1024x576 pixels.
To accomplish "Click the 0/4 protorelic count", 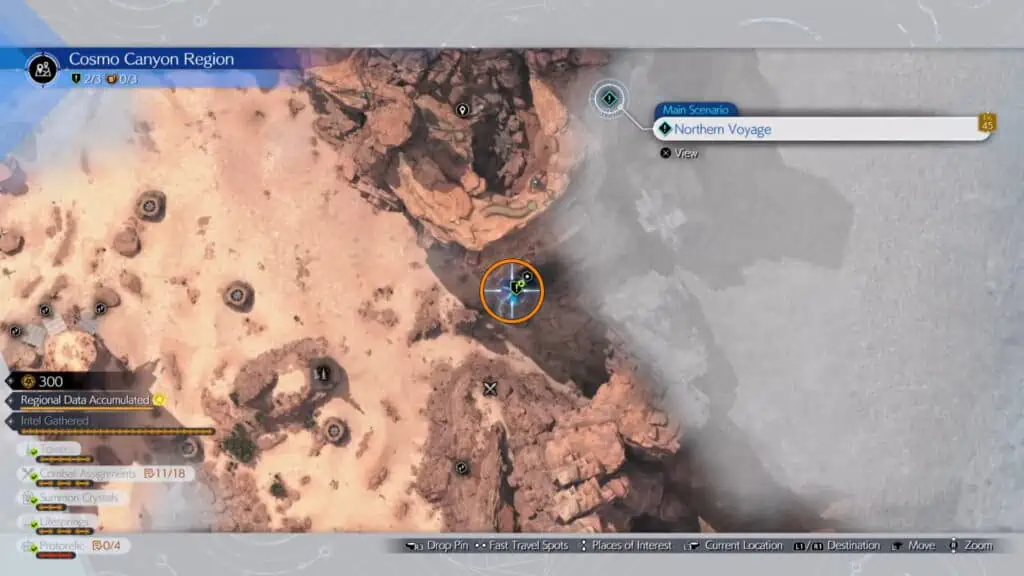I will 112,545.
